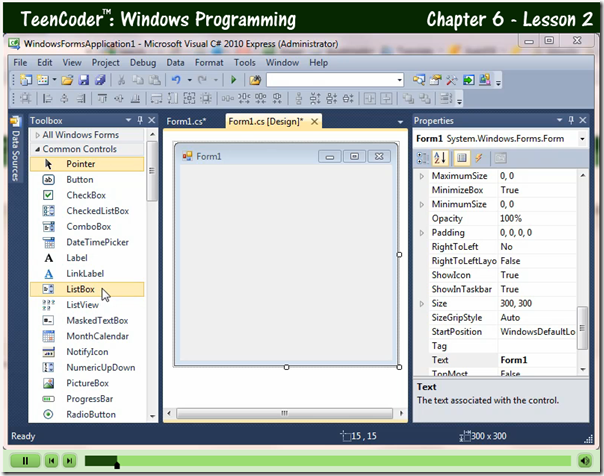The height and width of the screenshot is (476, 604).
Task: Pin the Properties panel auto-hide
Action: click(x=571, y=121)
